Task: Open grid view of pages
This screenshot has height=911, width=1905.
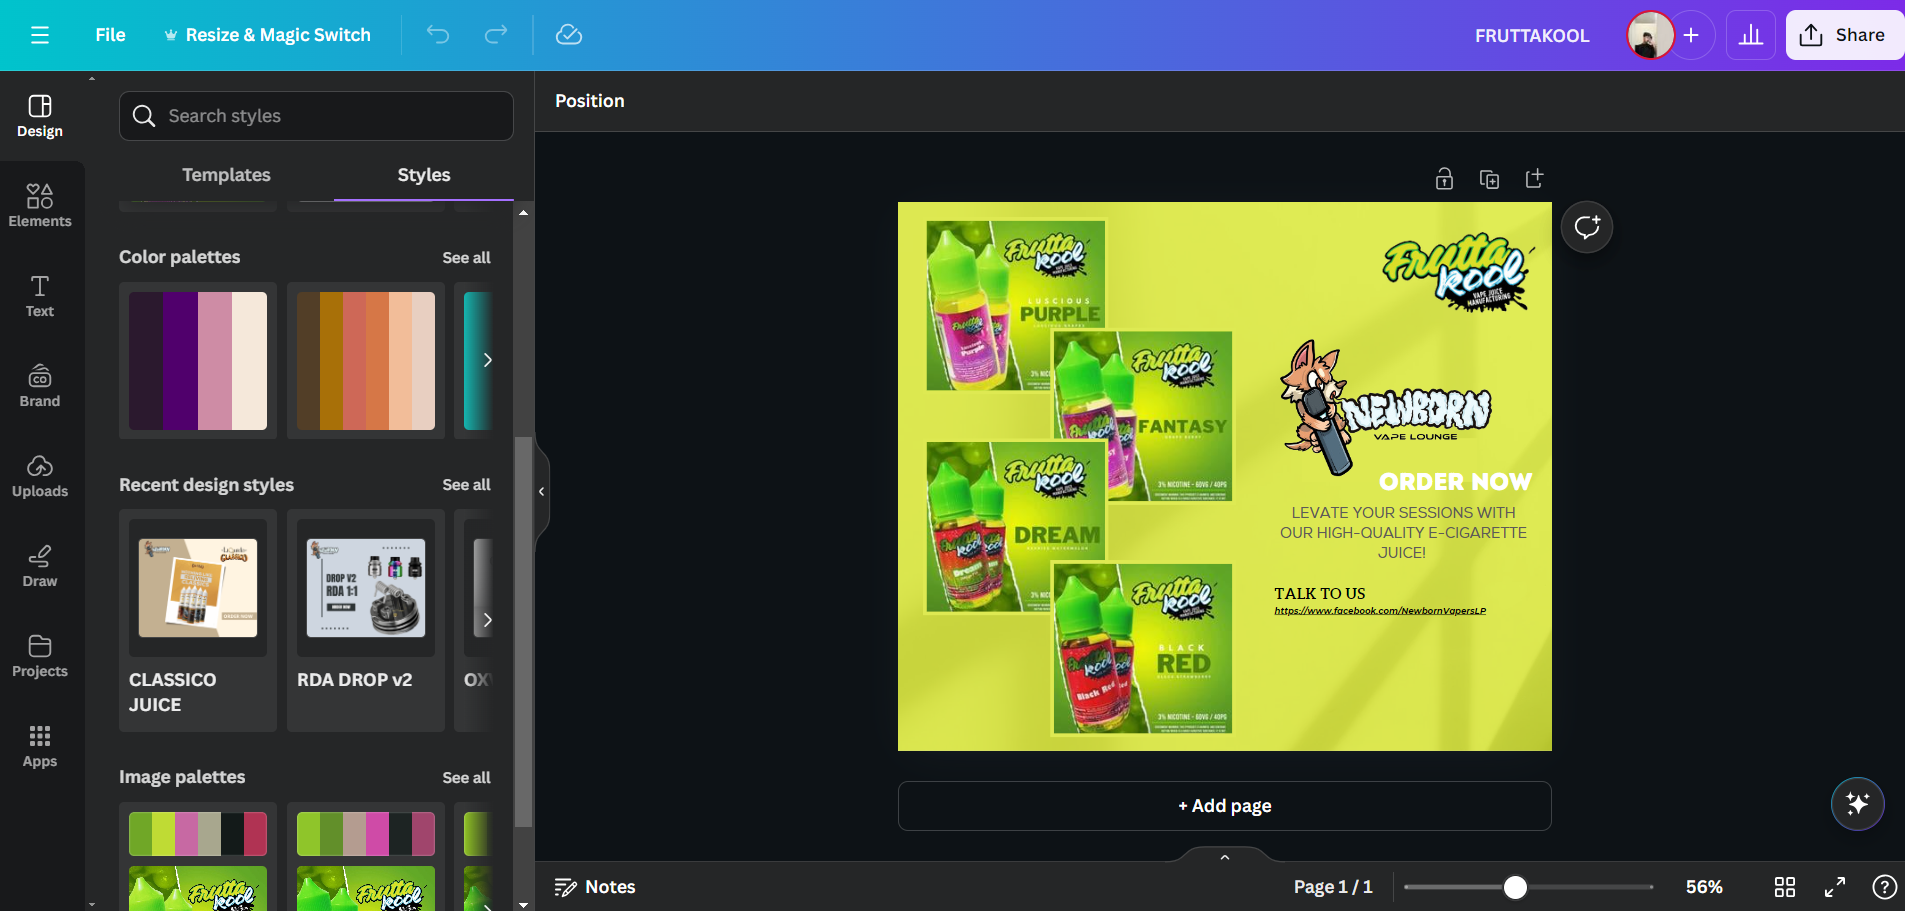Action: (x=1785, y=887)
